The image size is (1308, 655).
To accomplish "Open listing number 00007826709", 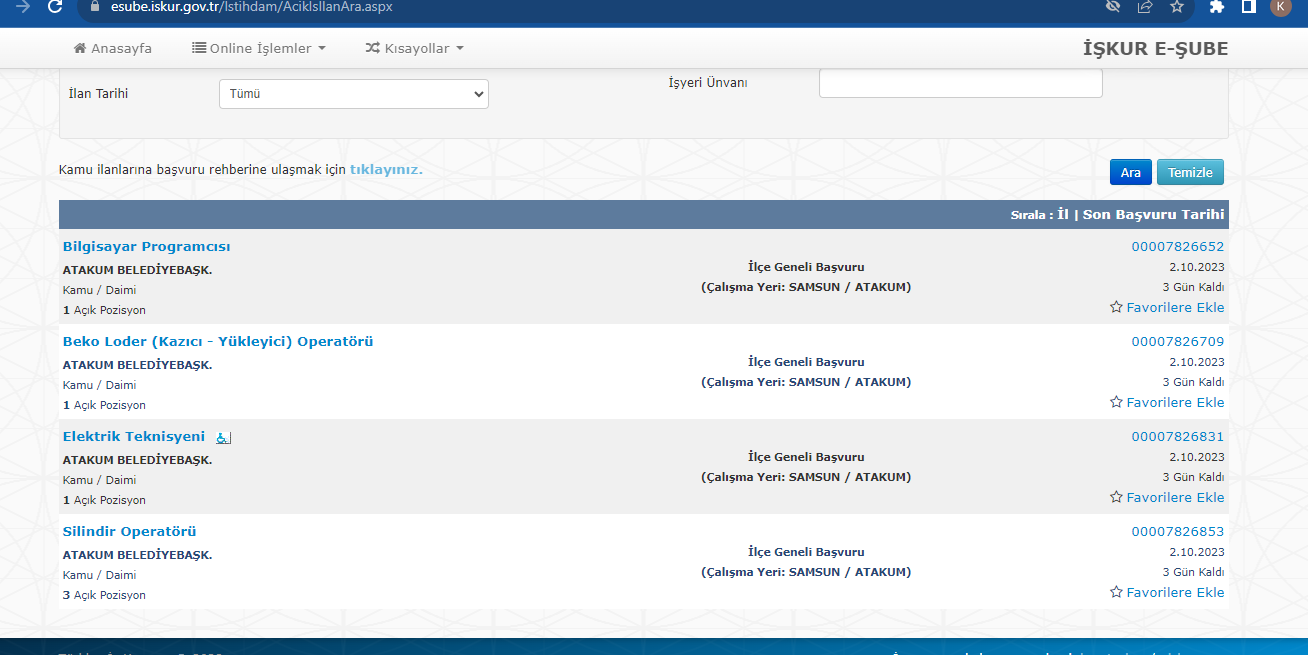I will pos(1178,342).
